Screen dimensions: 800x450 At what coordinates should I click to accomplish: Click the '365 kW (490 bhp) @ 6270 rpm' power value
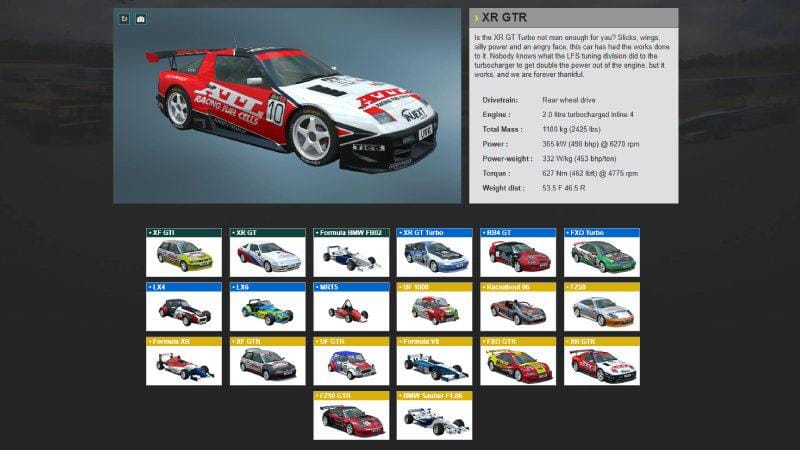pos(590,144)
